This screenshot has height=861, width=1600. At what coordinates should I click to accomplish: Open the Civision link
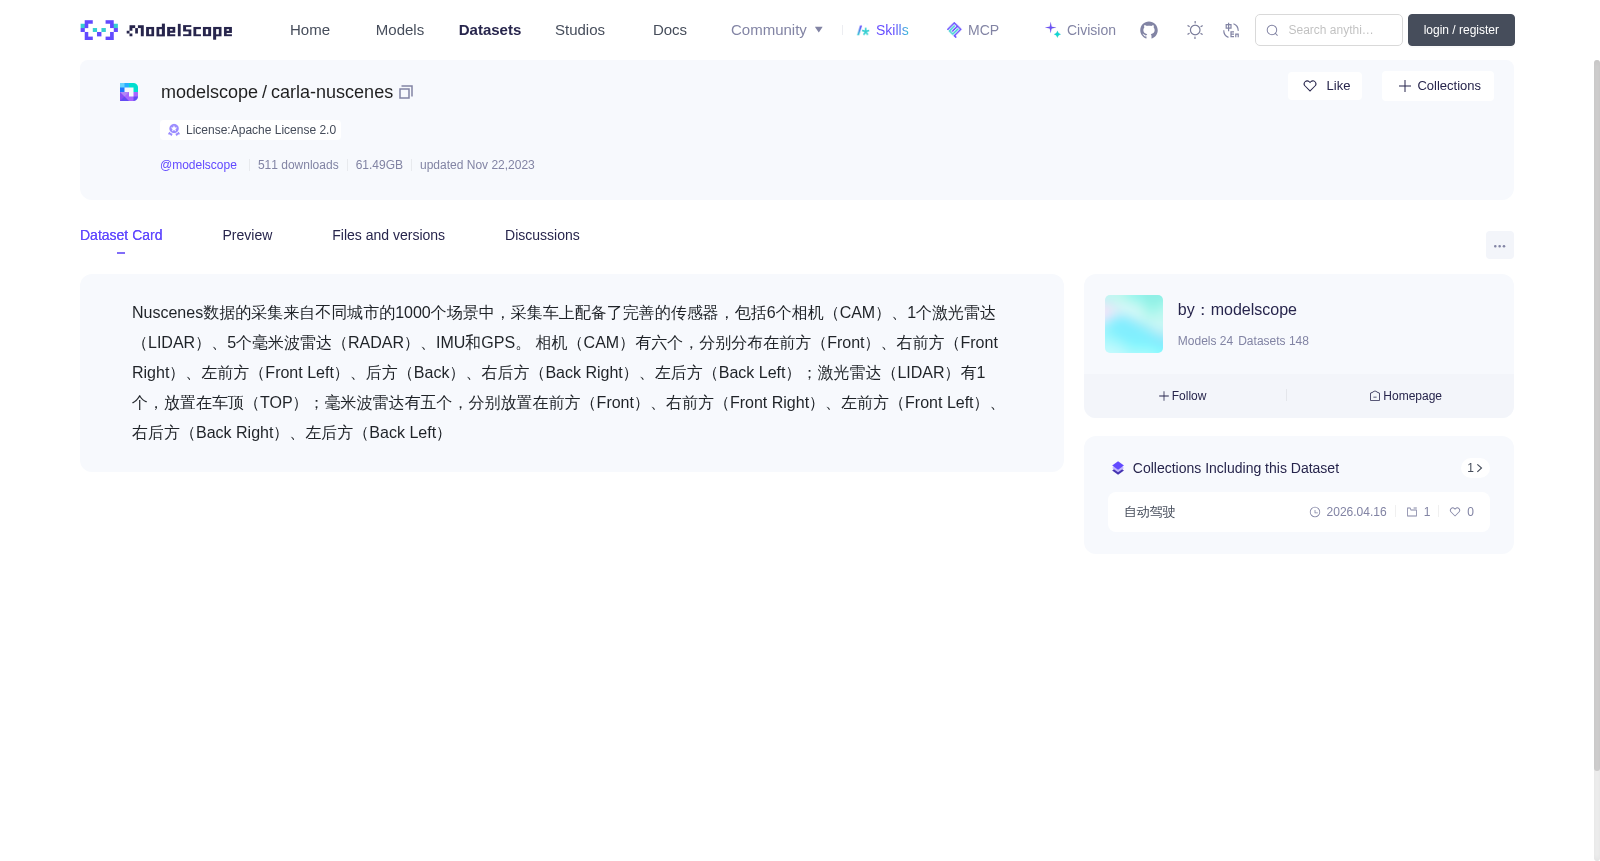coord(1080,30)
